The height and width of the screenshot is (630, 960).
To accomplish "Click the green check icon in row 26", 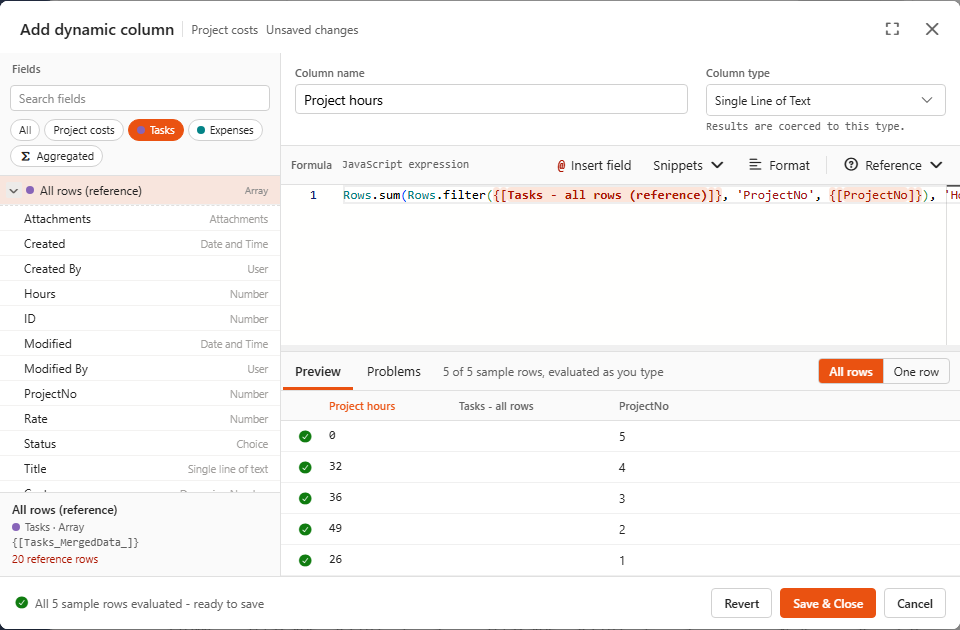I will [305, 560].
